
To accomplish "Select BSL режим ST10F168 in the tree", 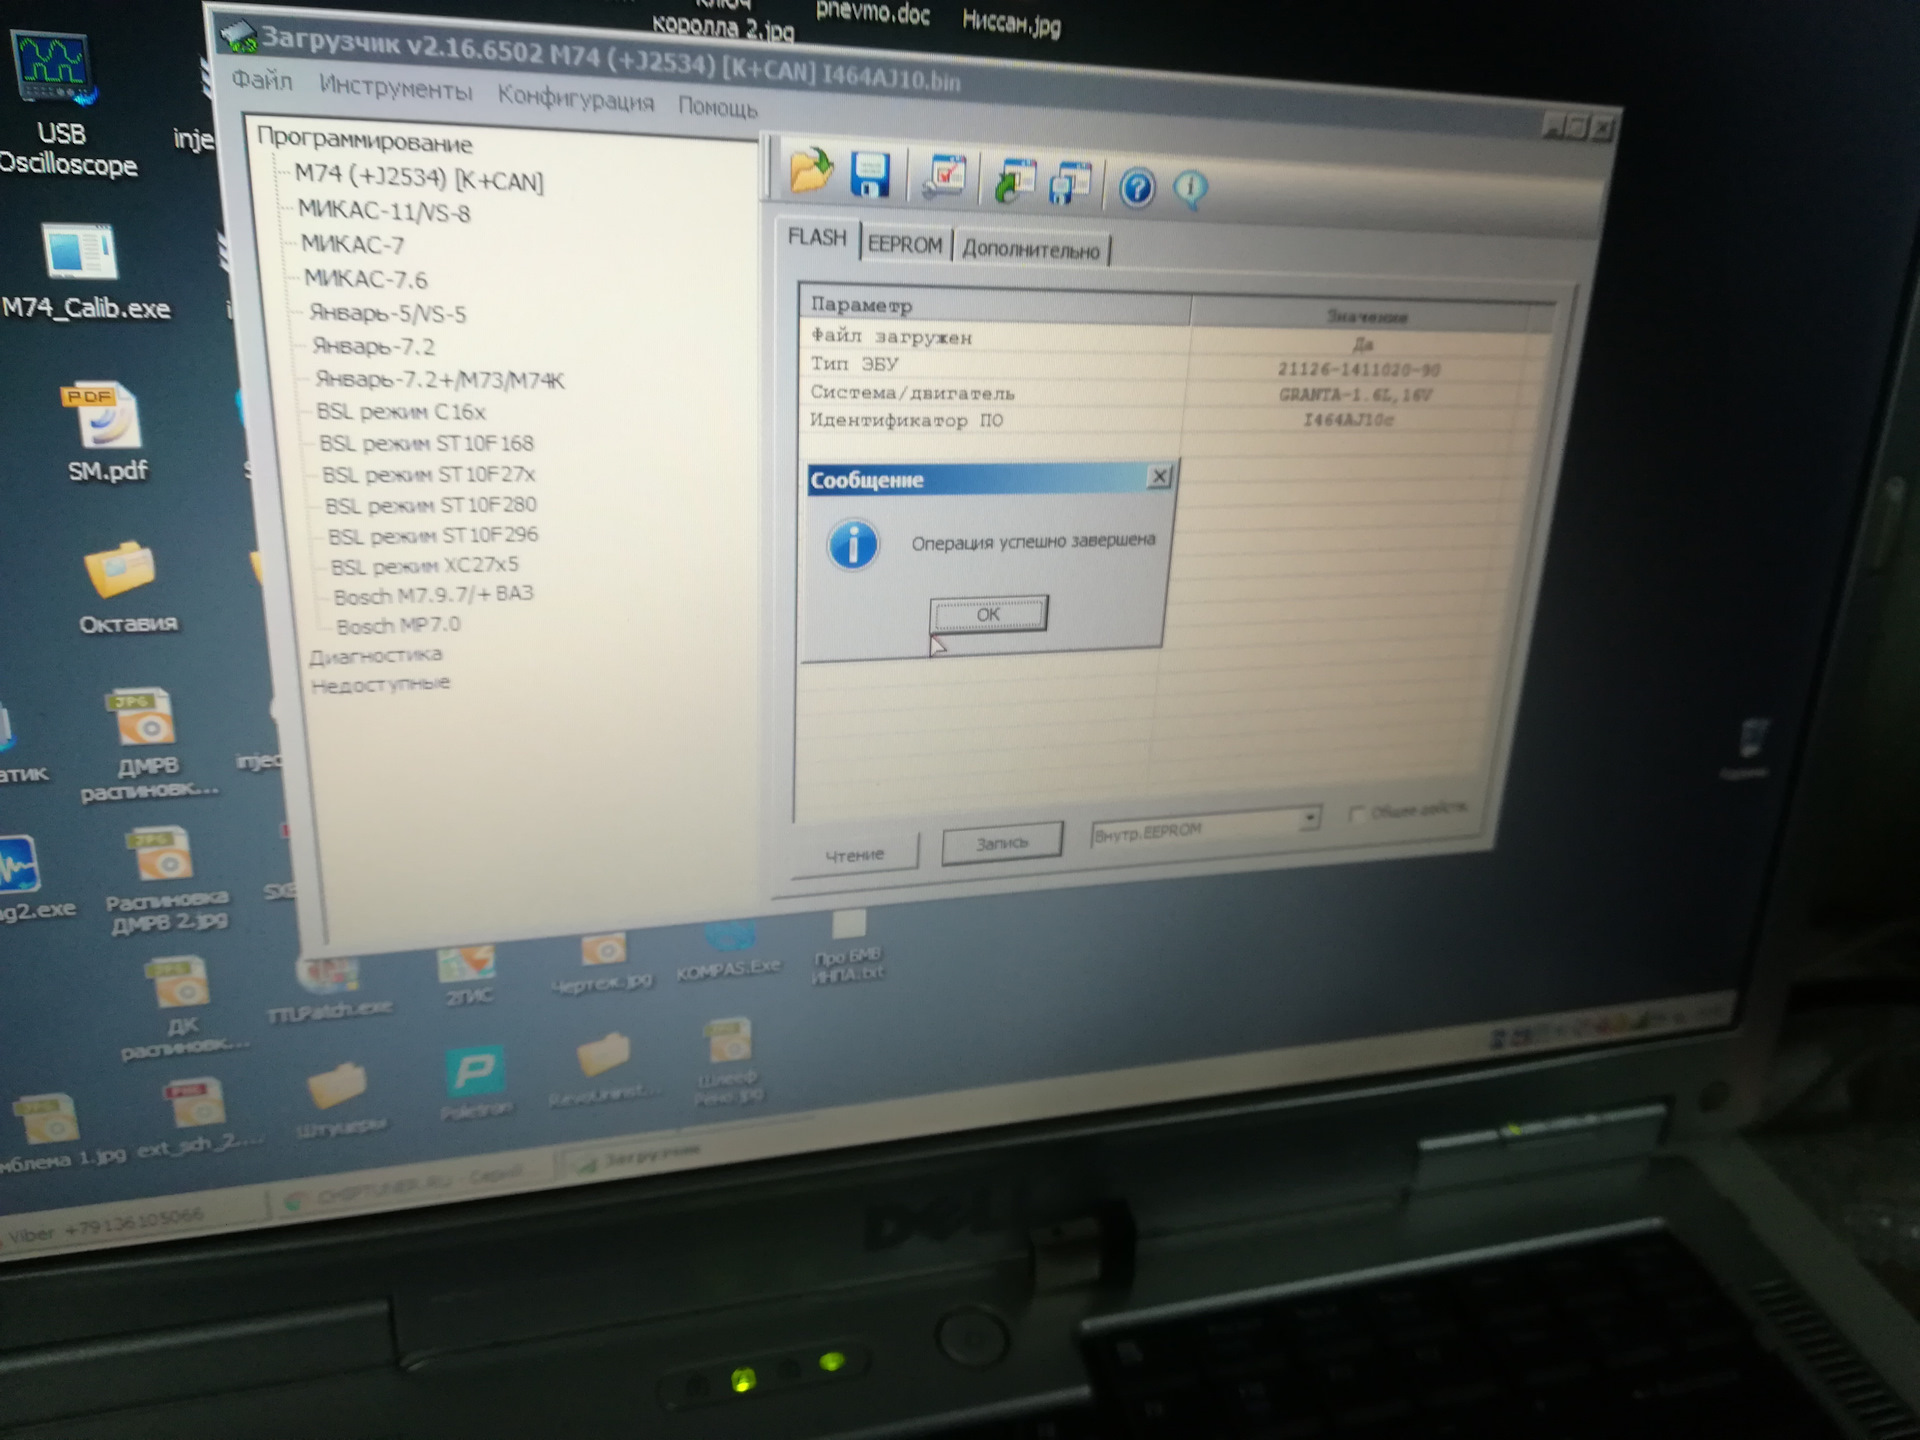I will click(x=426, y=442).
